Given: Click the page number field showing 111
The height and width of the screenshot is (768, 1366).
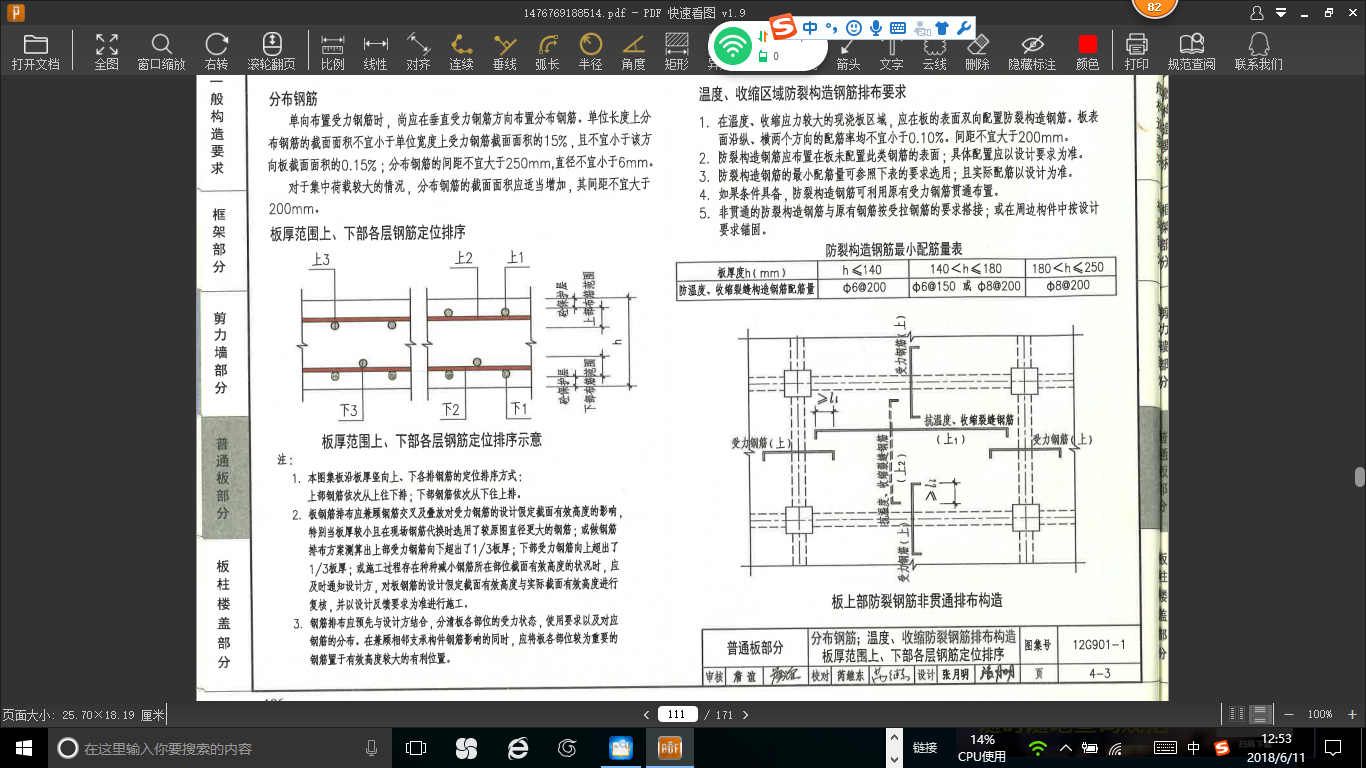Looking at the screenshot, I should [677, 715].
